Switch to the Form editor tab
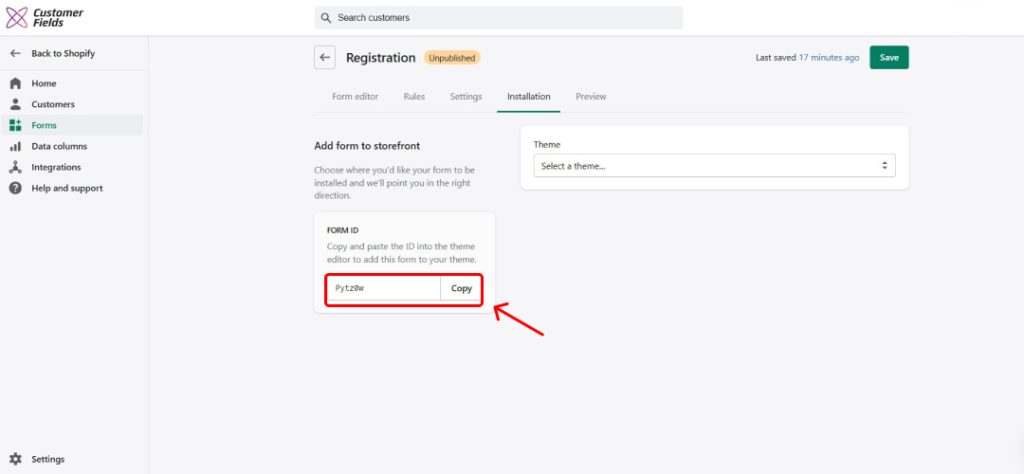The height and width of the screenshot is (474, 1024). pos(355,97)
